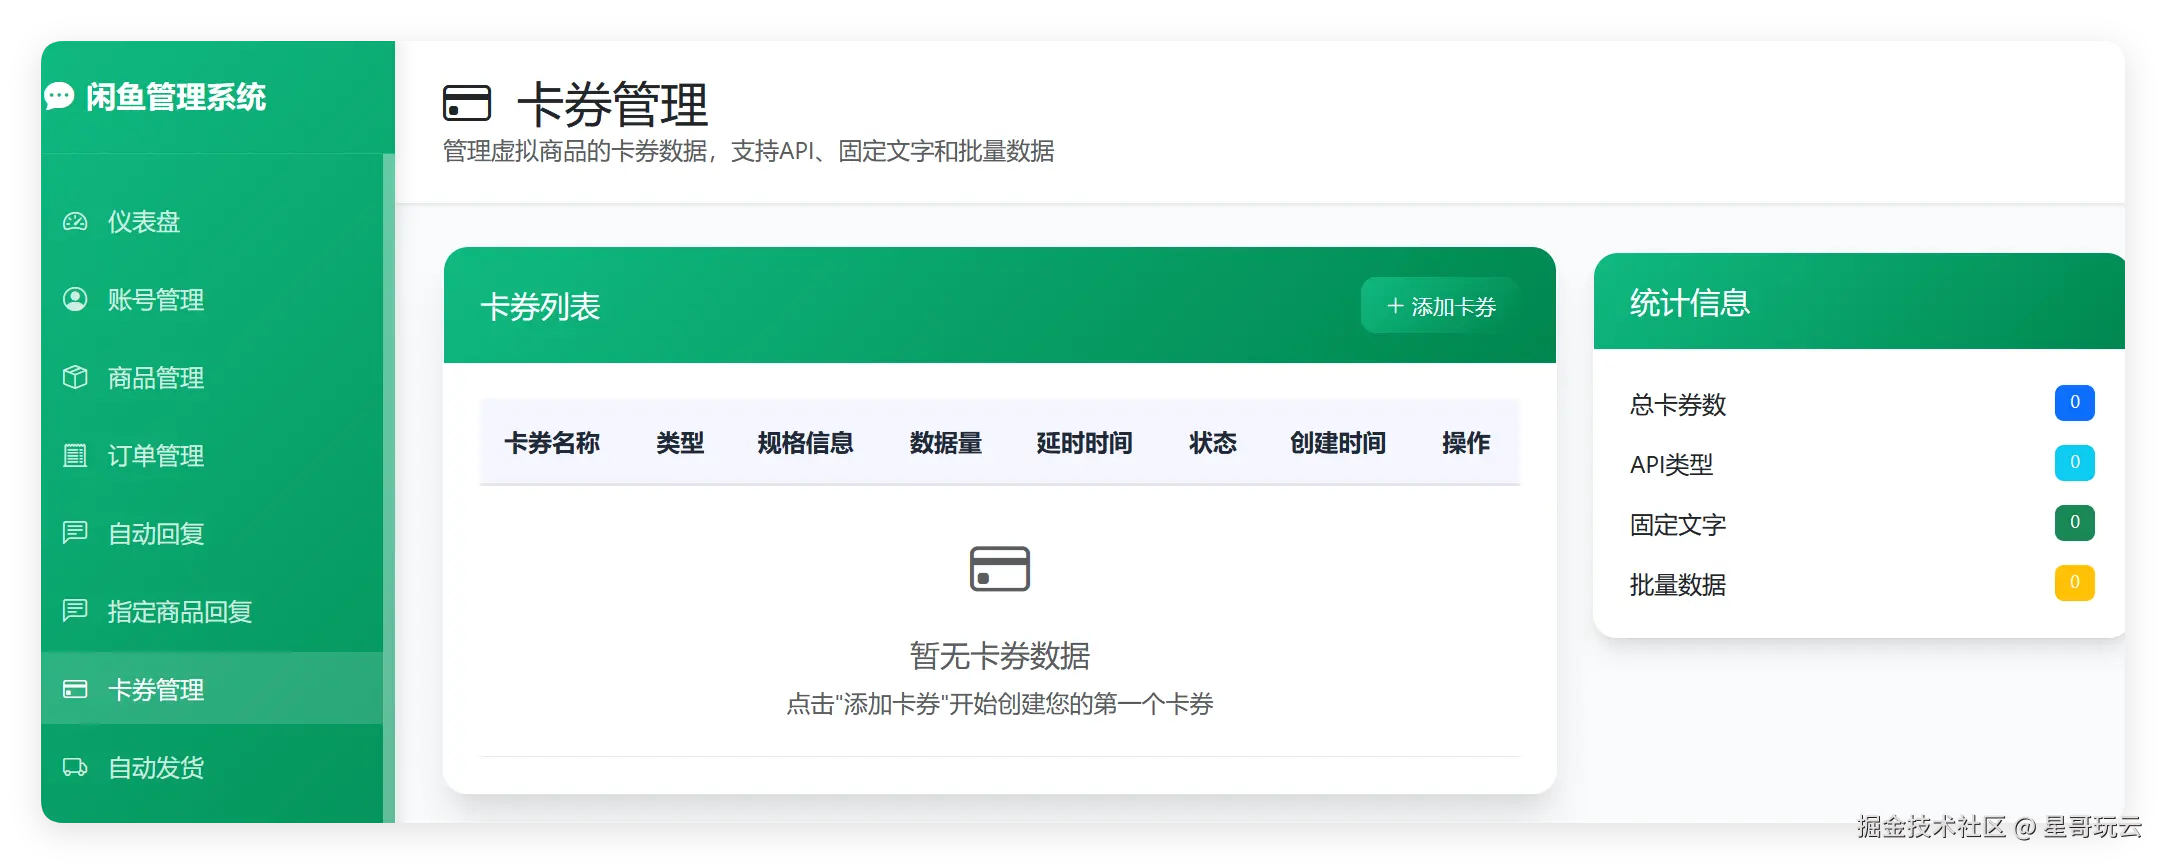Navigate to 订单管理
This screenshot has width=2166, height=864.
coord(212,455)
